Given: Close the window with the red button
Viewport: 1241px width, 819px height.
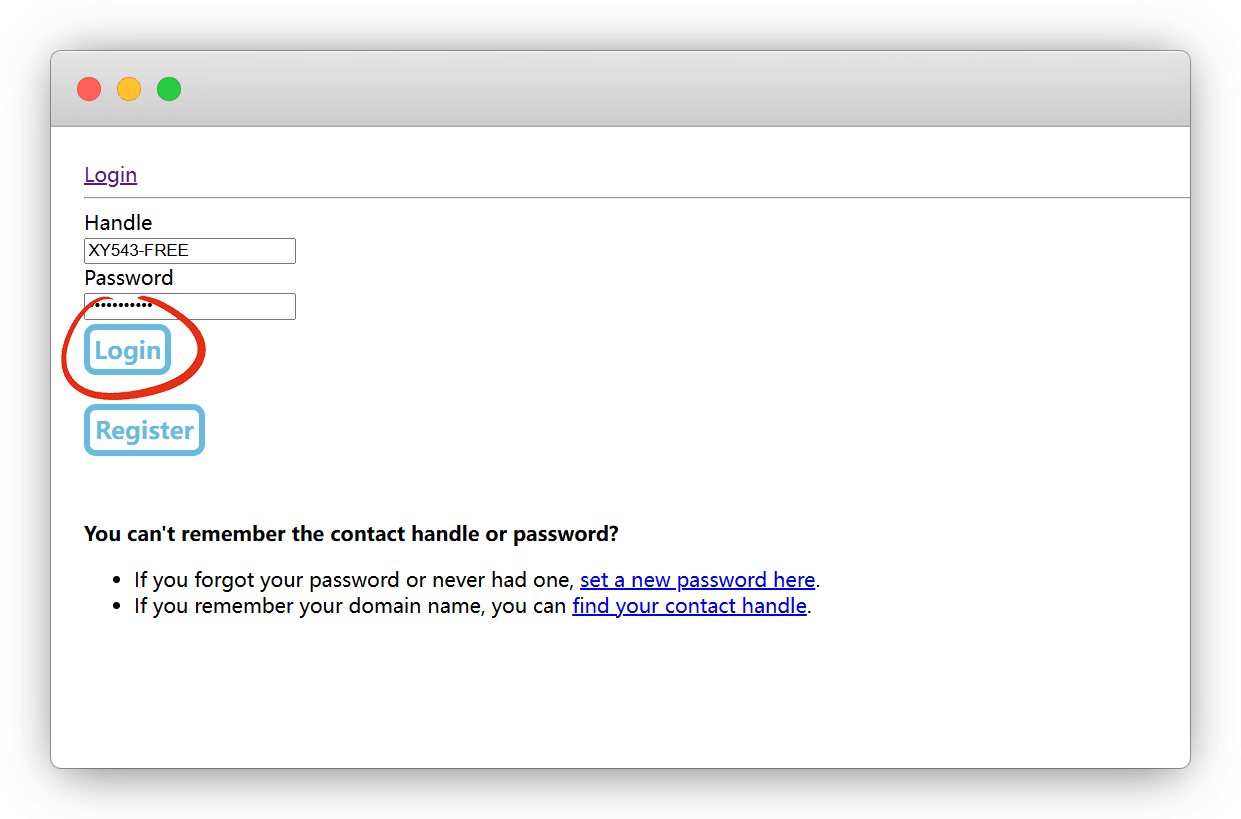Looking at the screenshot, I should (89, 89).
